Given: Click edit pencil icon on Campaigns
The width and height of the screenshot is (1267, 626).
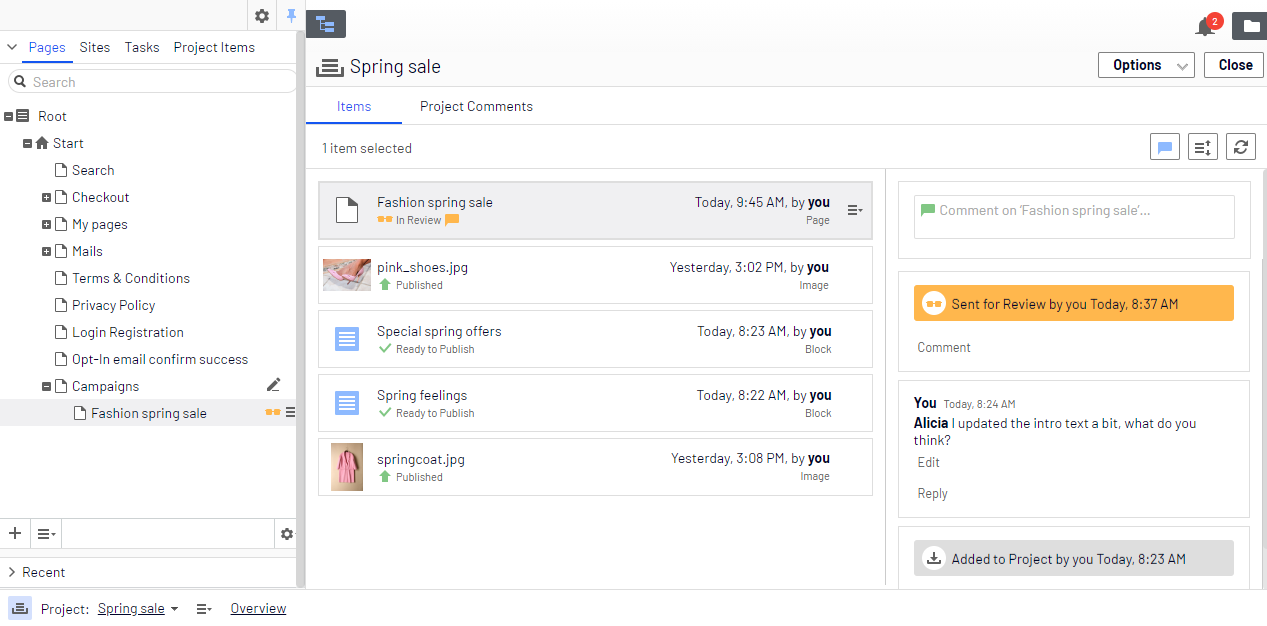Looking at the screenshot, I should click(274, 385).
